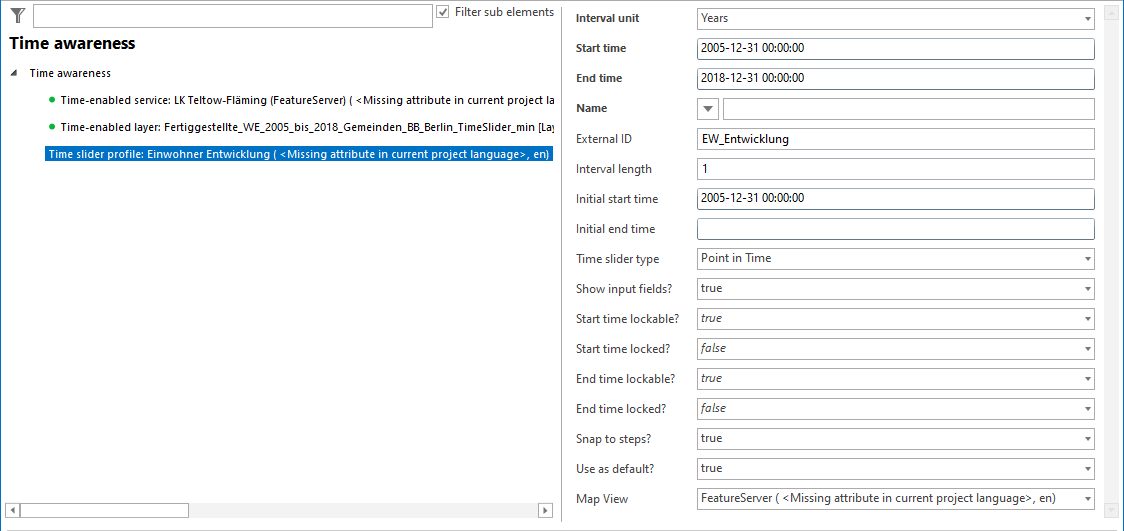Image resolution: width=1124 pixels, height=531 pixels.
Task: Click the Time awareness heading text
Action: click(72, 44)
